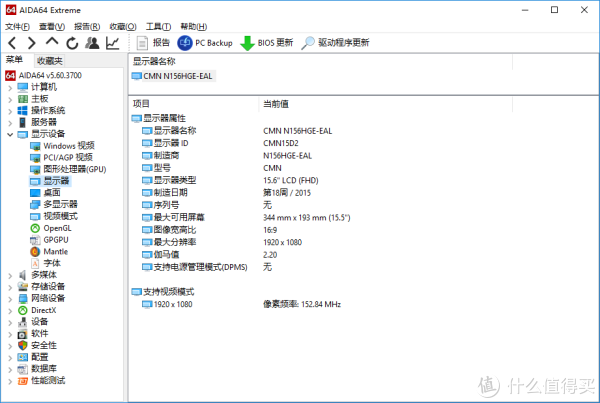The image size is (600, 403).
Task: Click the 设备 devices icon
Action: click(x=23, y=322)
